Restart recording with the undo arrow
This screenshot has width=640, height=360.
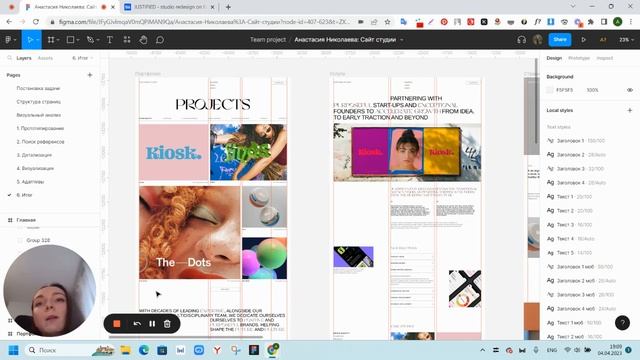(x=137, y=324)
